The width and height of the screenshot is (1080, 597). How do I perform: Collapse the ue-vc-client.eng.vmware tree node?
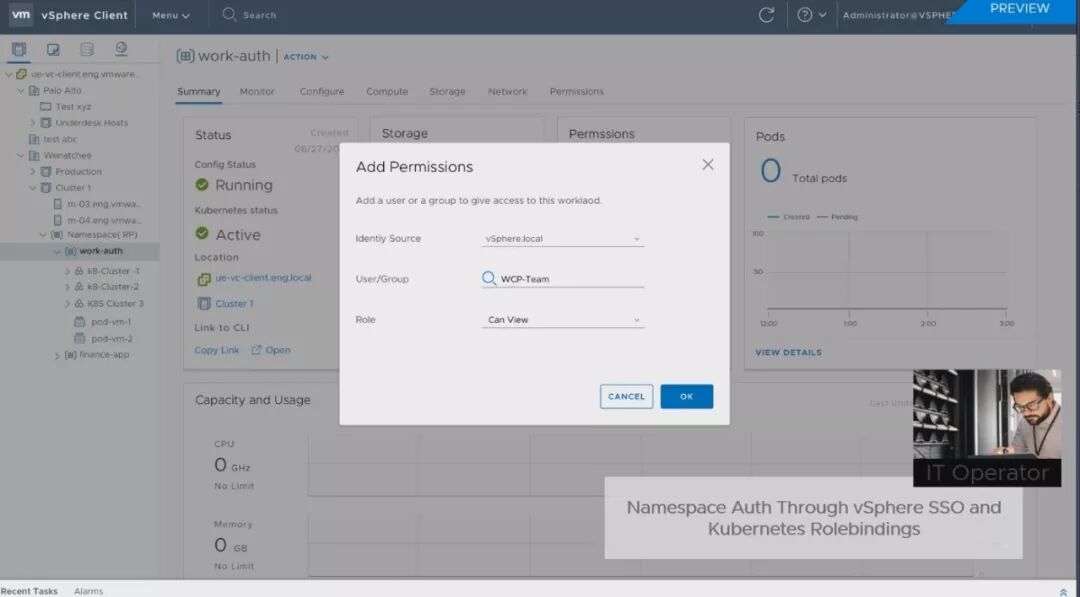[x=9, y=74]
